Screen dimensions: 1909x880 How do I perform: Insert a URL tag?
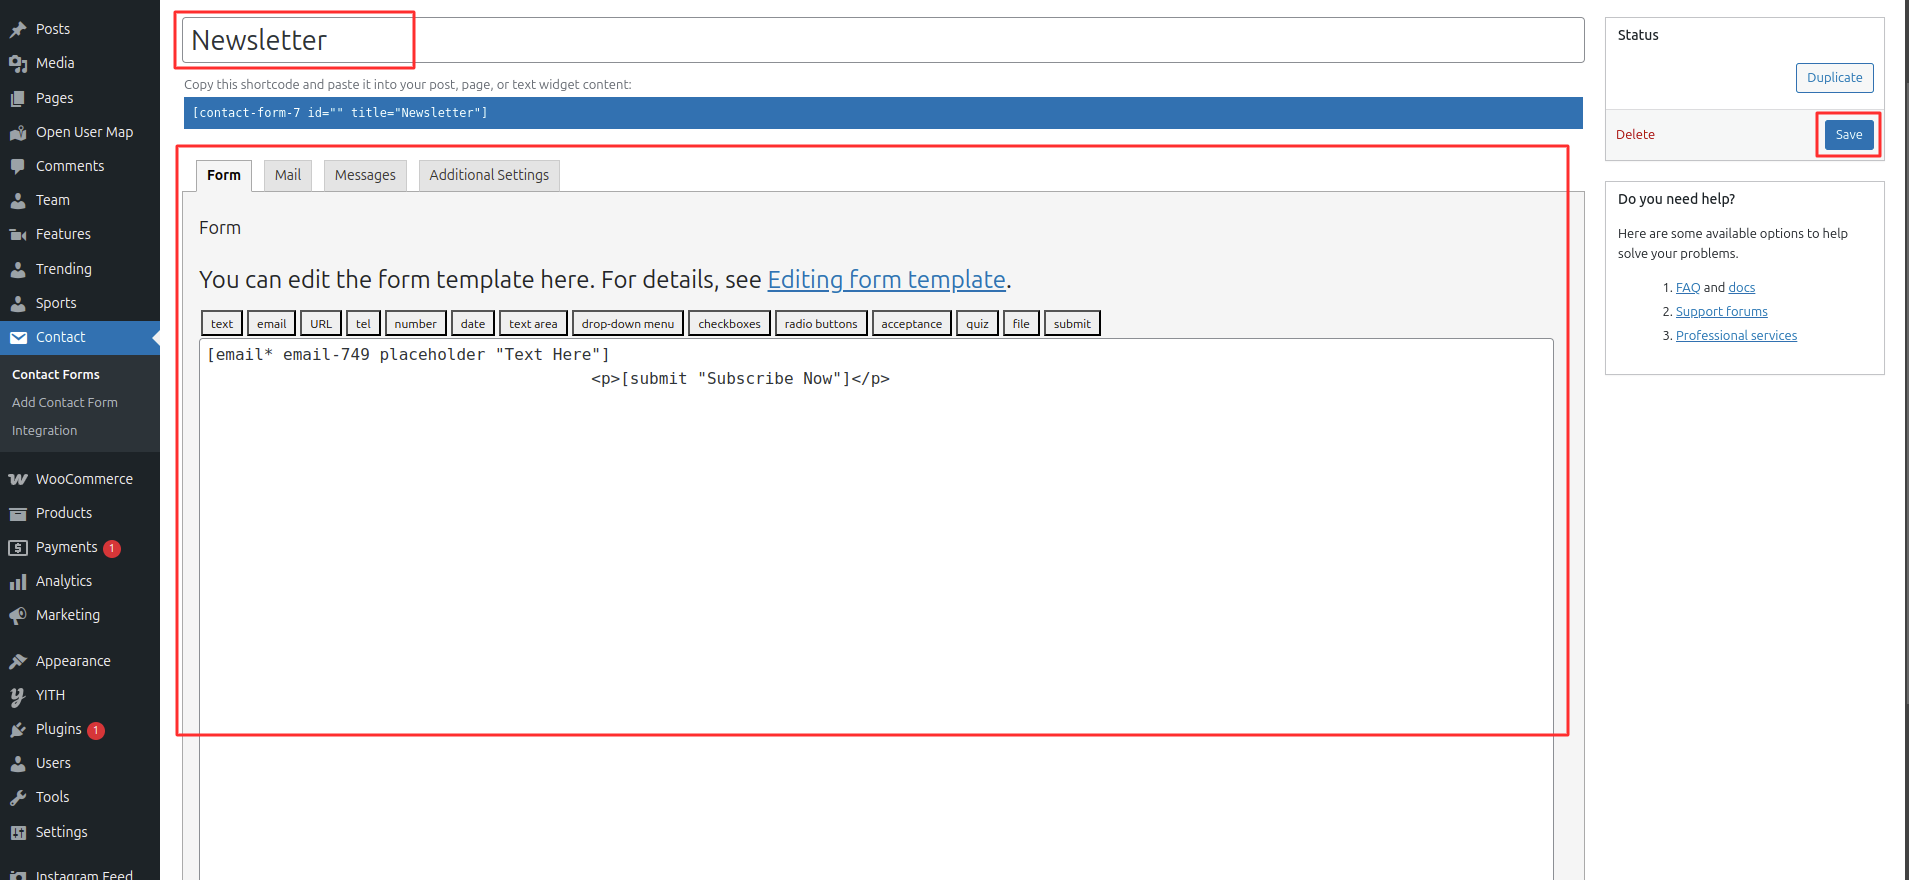pyautogui.click(x=321, y=323)
